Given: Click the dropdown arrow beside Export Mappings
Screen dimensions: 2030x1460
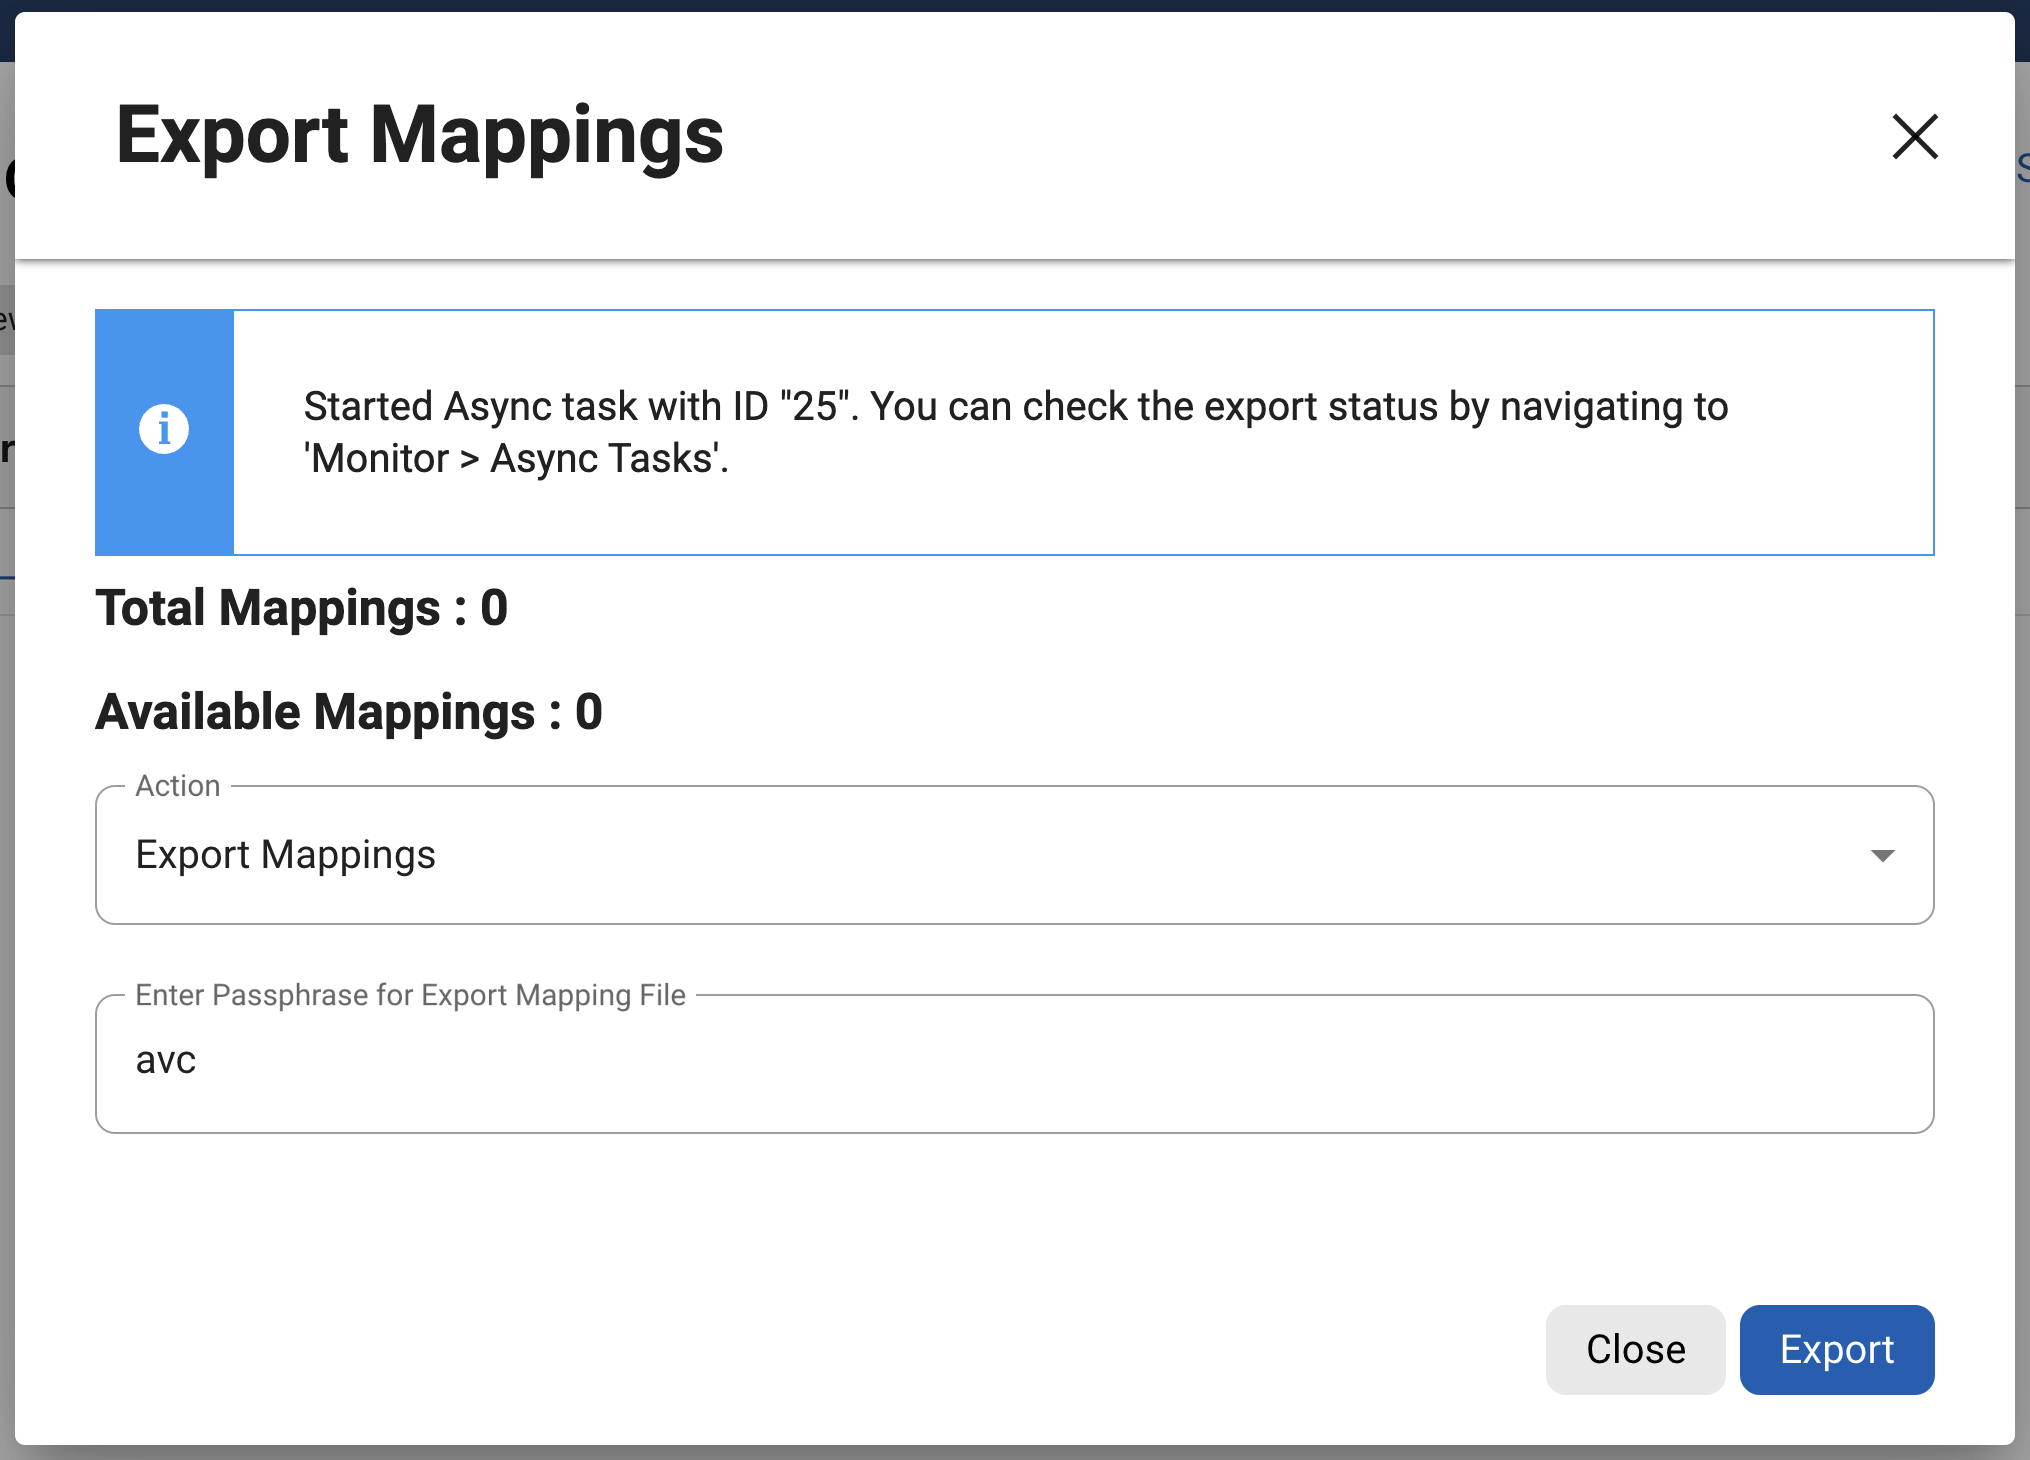Looking at the screenshot, I should [x=1883, y=856].
